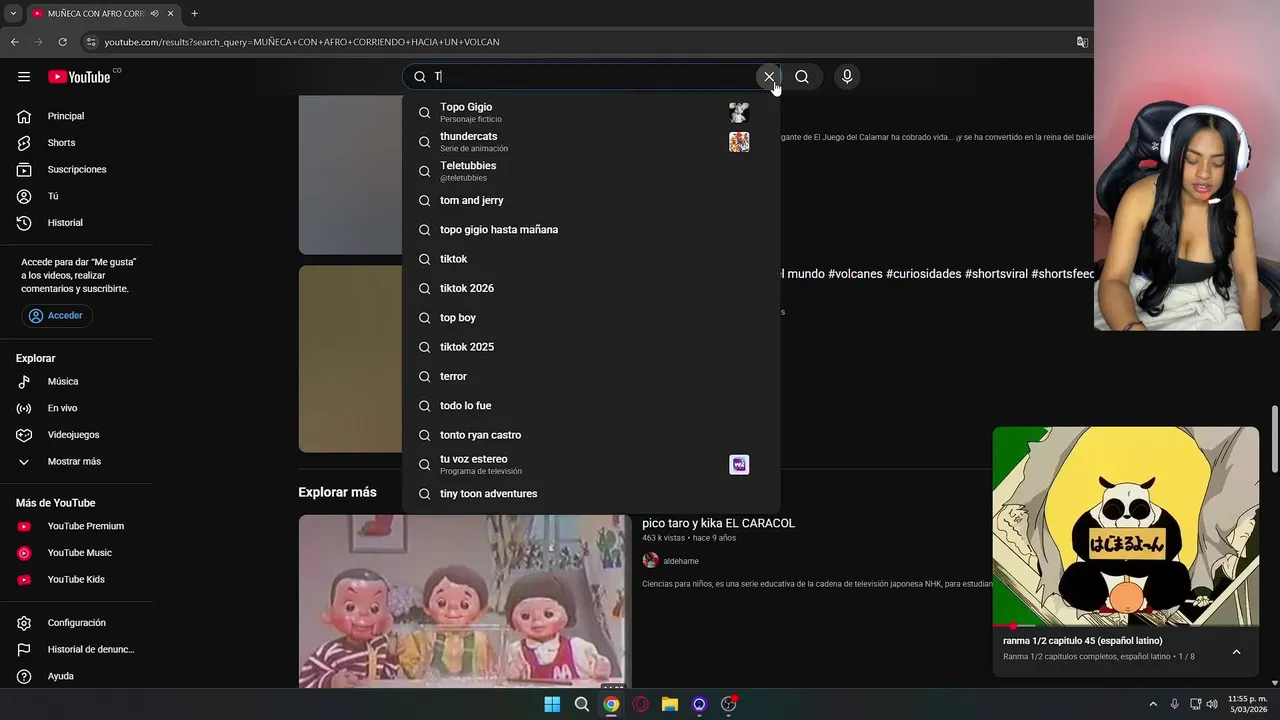The image size is (1280, 720).
Task: Select the terror suggestion
Action: tap(591, 376)
